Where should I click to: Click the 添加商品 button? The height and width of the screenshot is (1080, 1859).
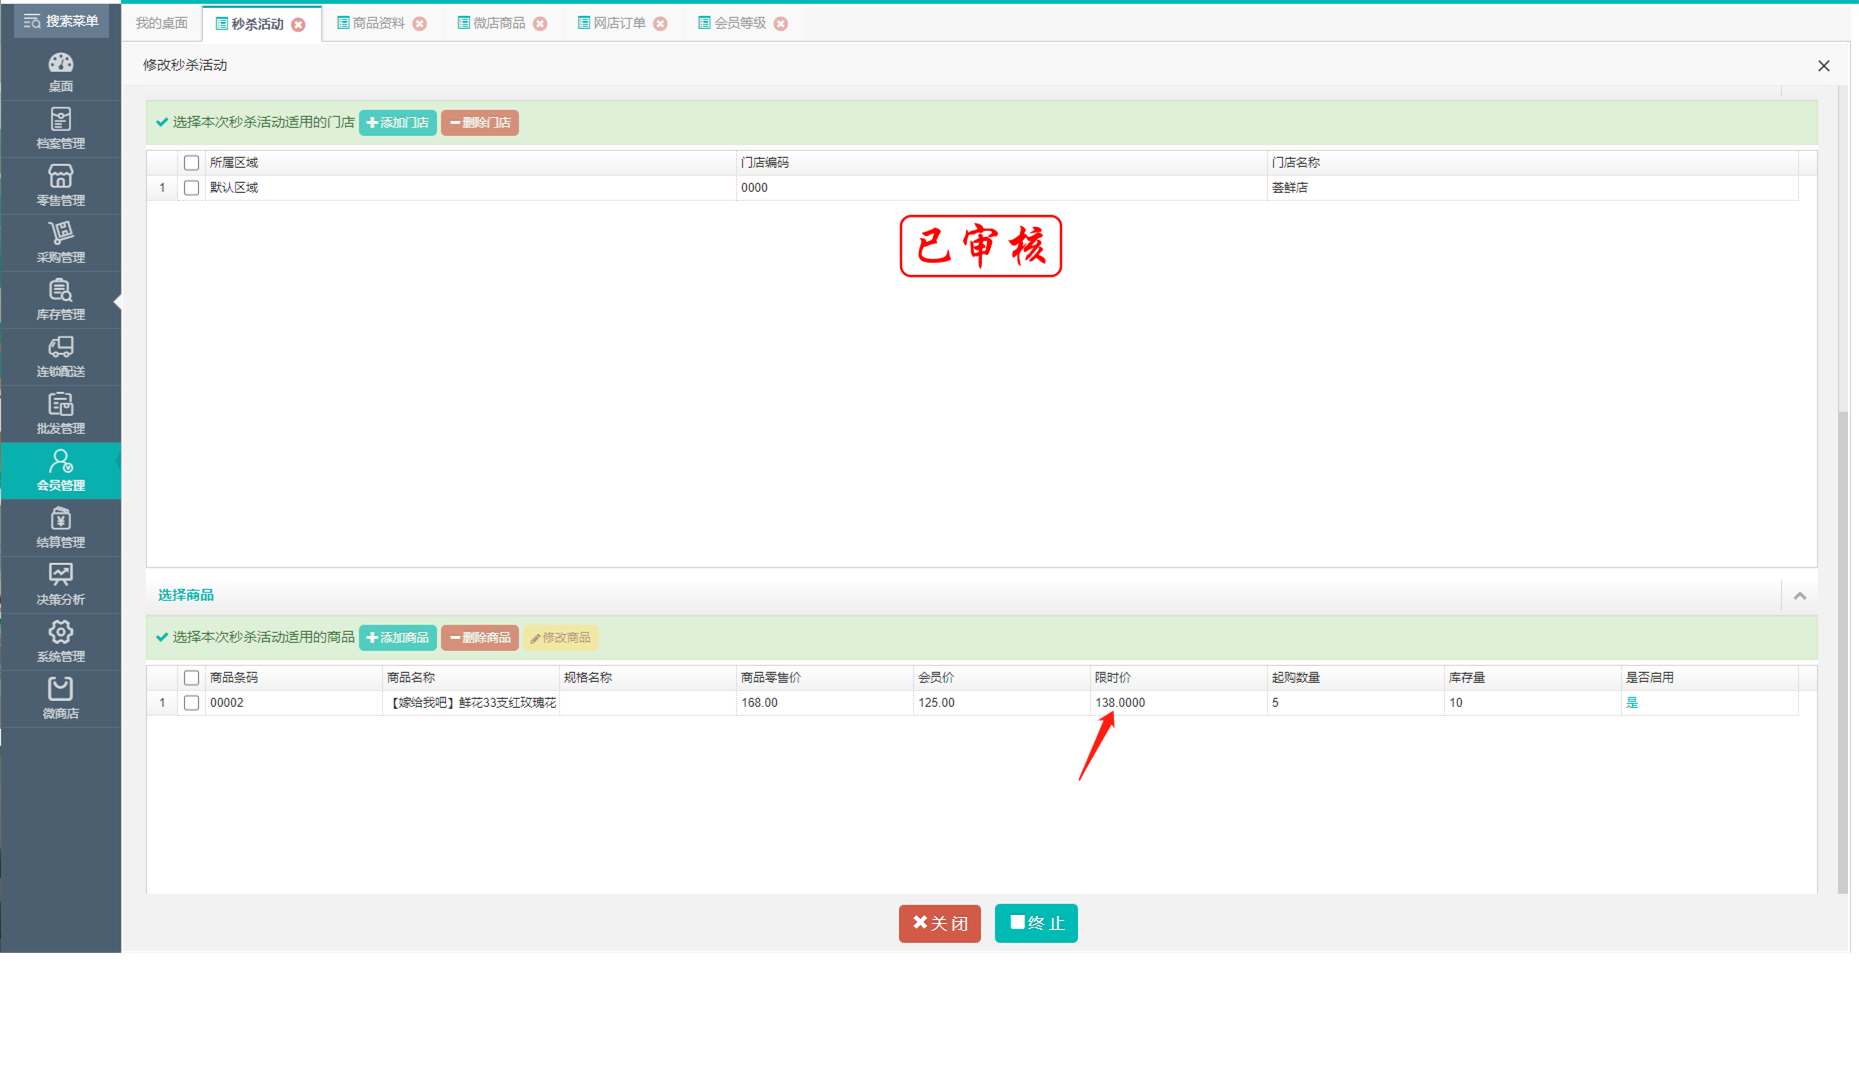pos(397,638)
